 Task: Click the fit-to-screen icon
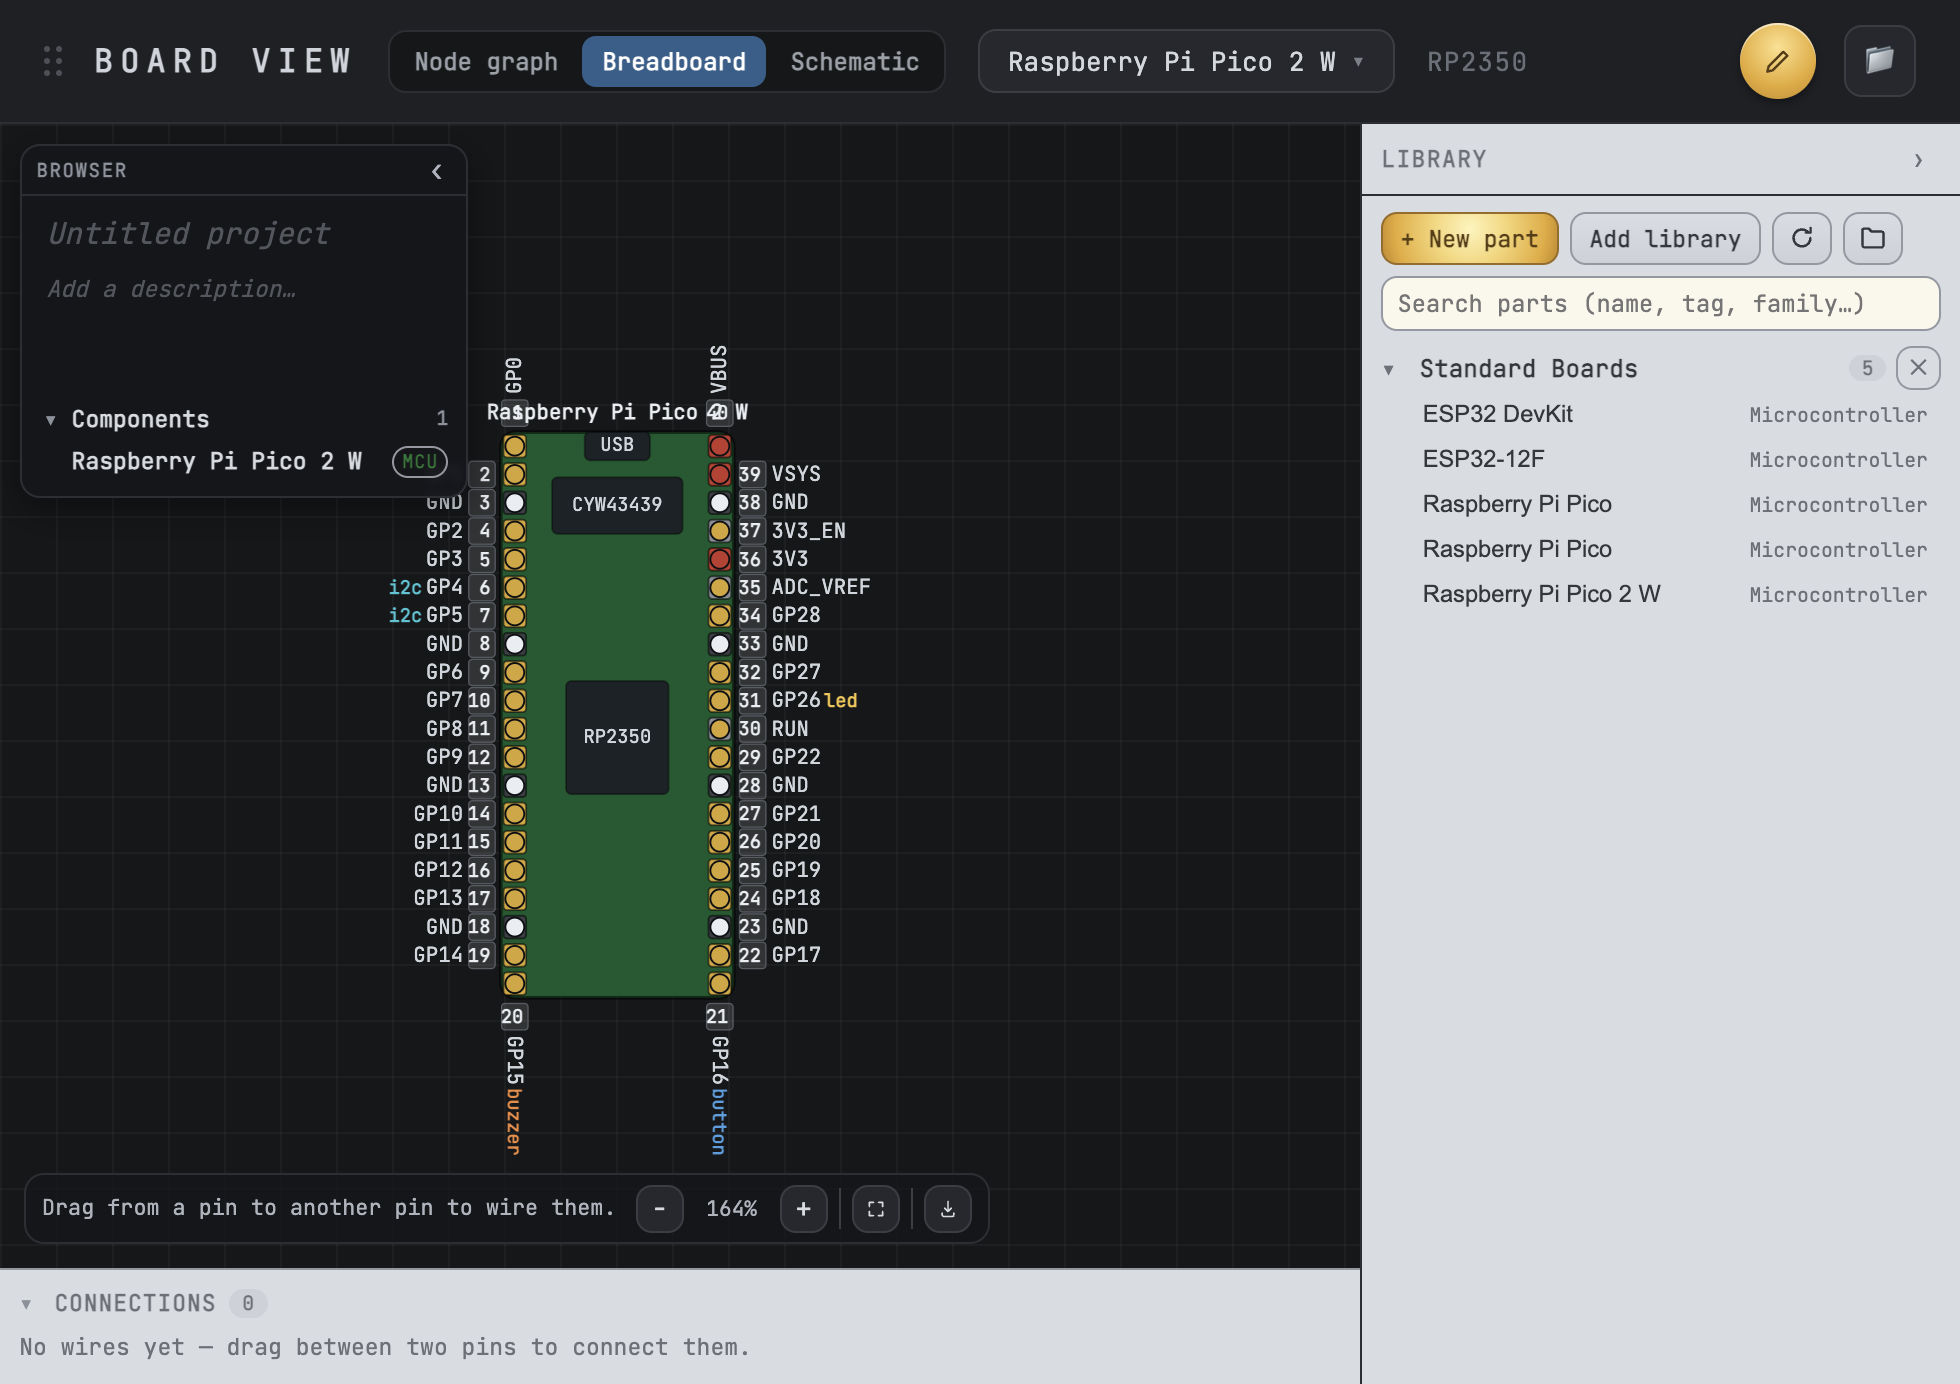coord(876,1209)
